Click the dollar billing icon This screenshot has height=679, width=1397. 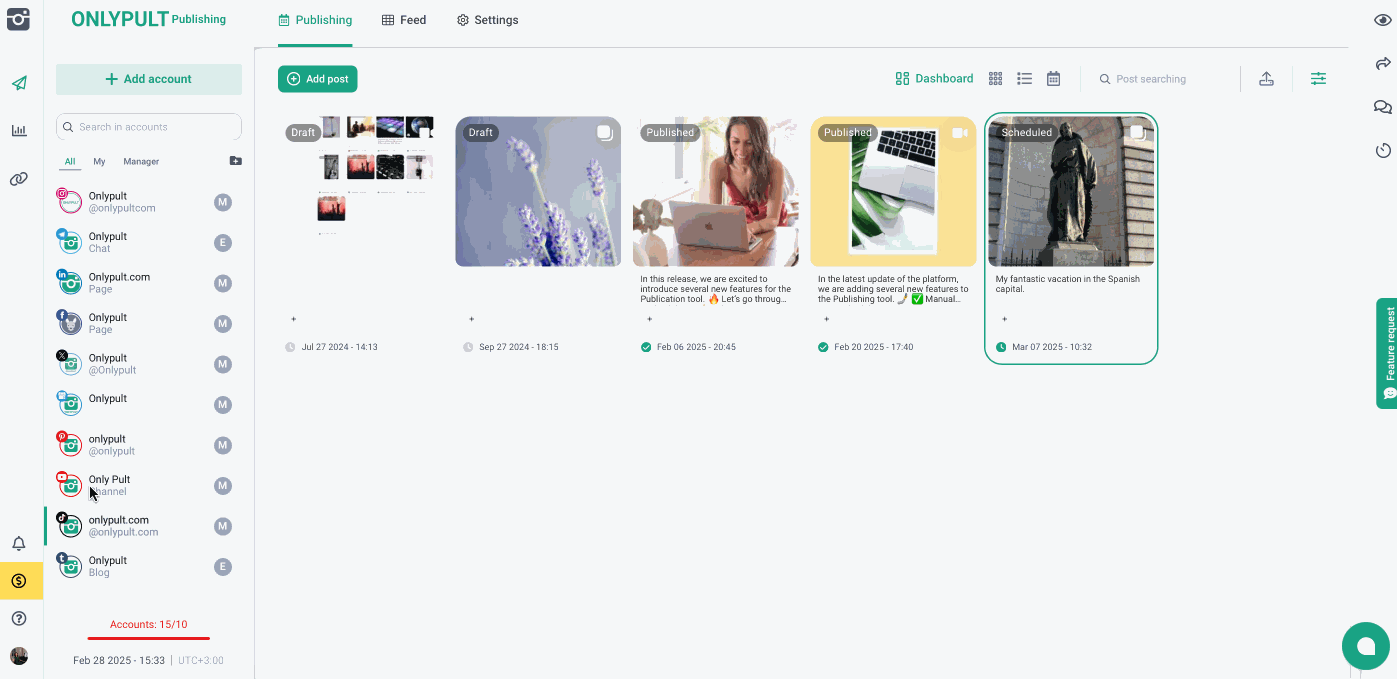(19, 581)
